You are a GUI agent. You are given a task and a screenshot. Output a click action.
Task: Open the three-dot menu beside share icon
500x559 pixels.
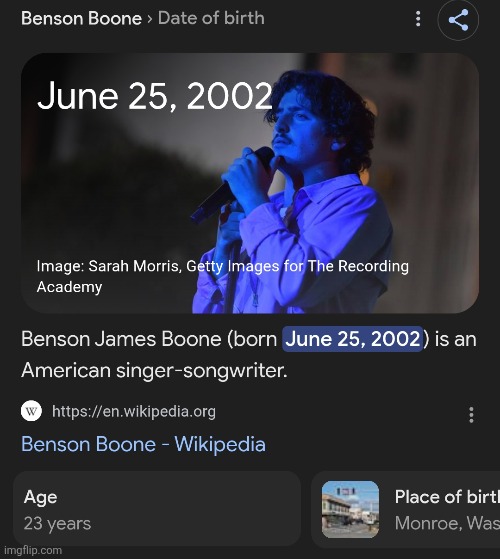tap(418, 19)
